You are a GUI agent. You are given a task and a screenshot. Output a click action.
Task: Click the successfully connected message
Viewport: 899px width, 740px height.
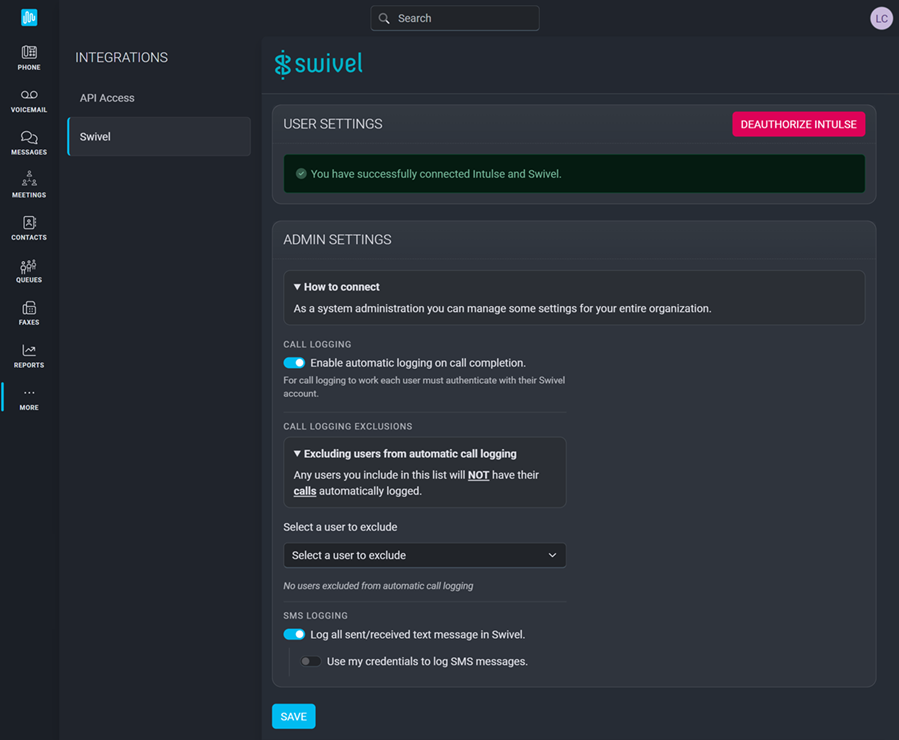pos(436,174)
